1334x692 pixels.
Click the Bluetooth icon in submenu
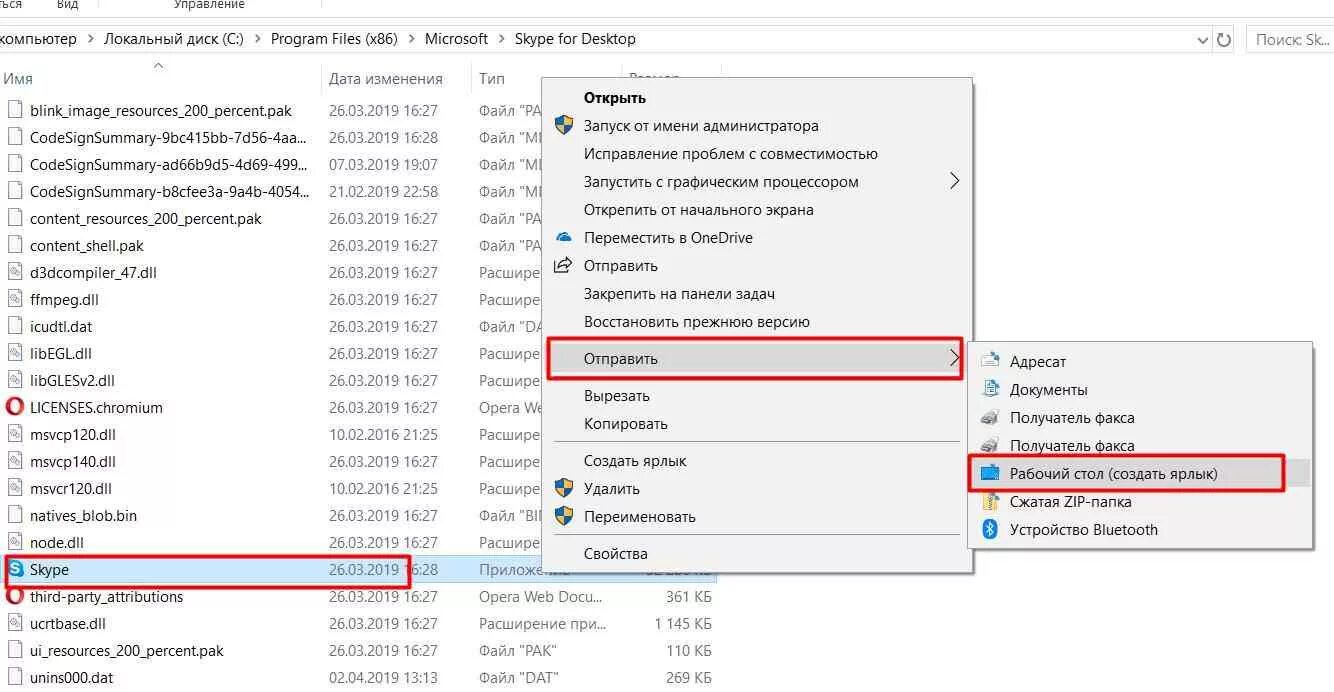[x=990, y=530]
